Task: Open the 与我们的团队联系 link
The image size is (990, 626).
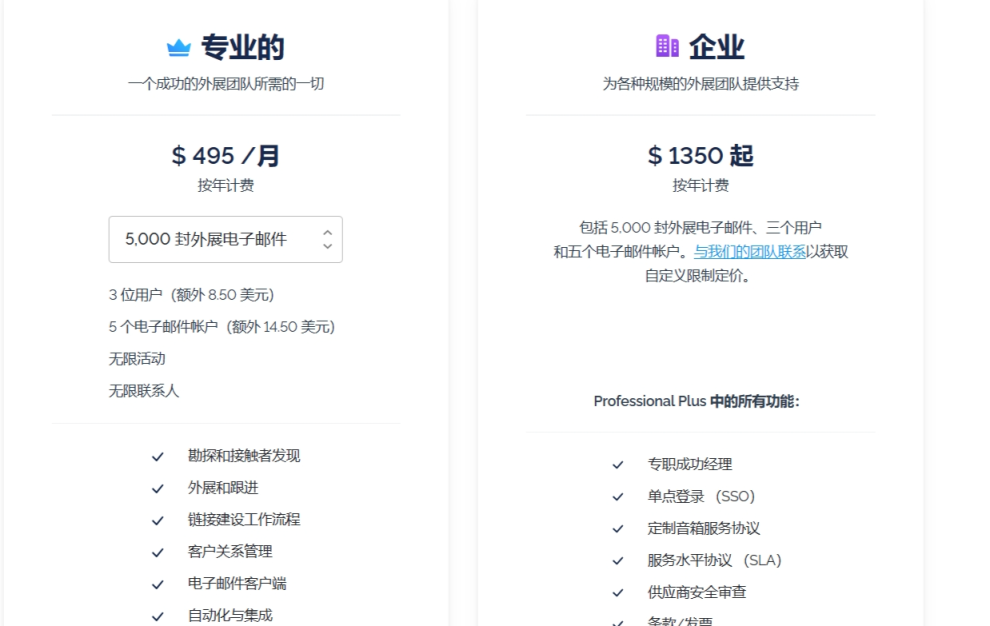Action: pos(750,252)
